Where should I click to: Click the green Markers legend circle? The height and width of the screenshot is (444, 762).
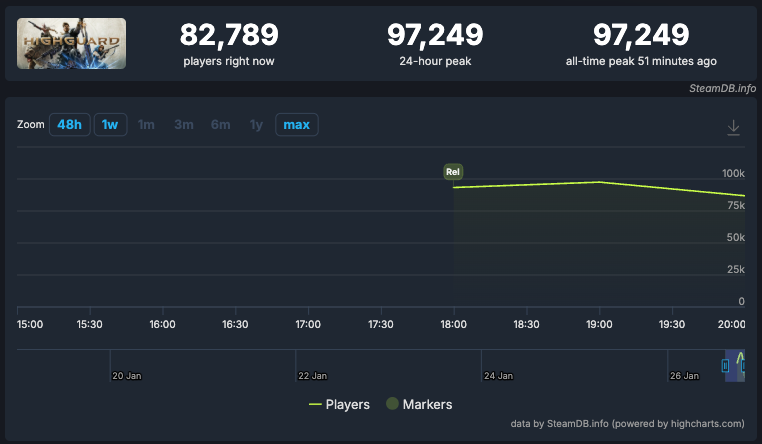click(x=393, y=404)
